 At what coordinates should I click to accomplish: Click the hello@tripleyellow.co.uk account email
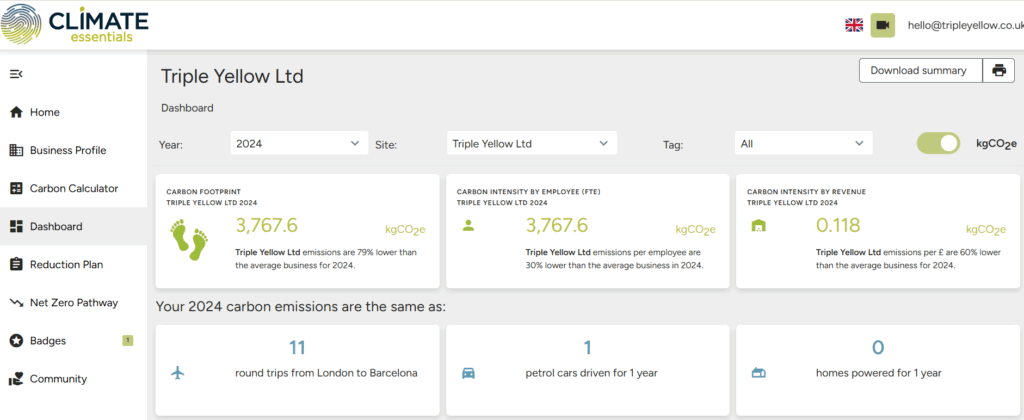click(965, 25)
